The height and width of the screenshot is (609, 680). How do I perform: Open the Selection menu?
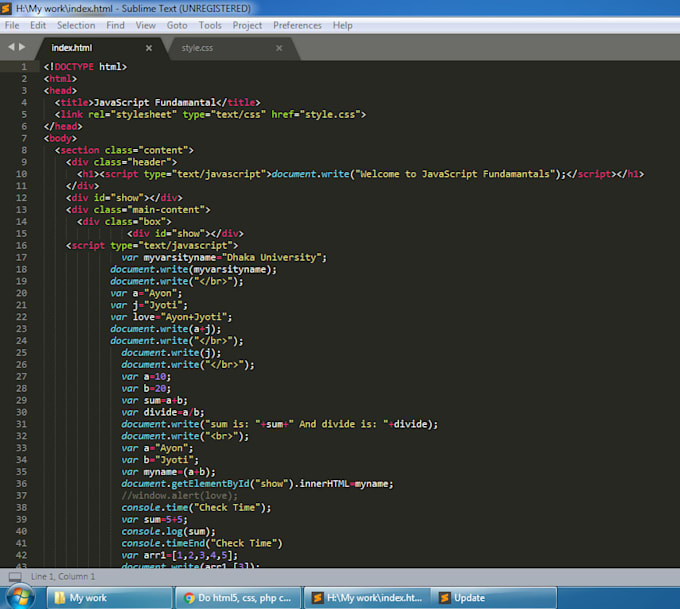point(76,26)
